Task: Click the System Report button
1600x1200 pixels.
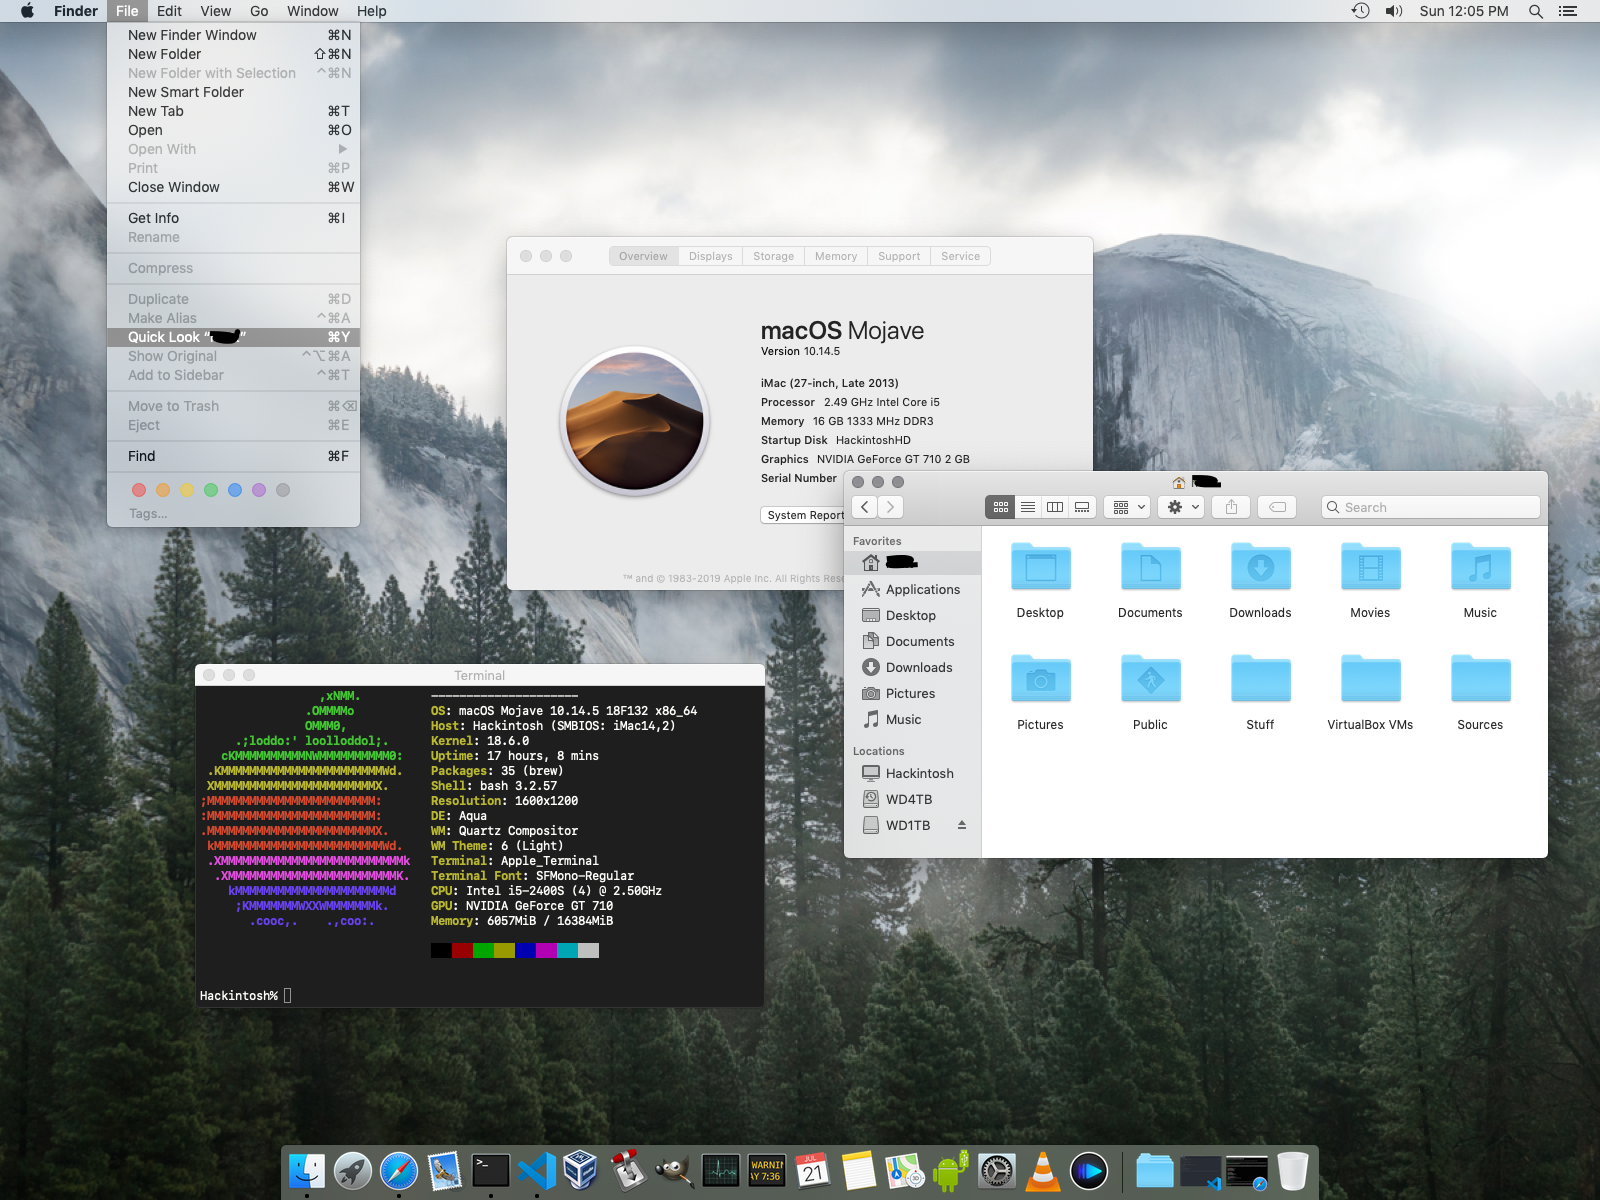Action: [803, 515]
